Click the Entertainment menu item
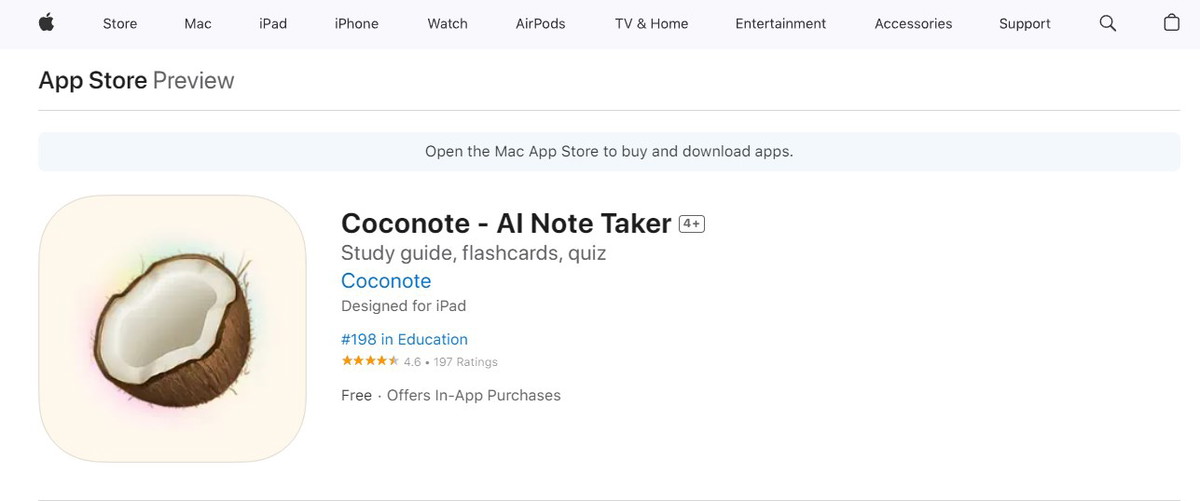This screenshot has width=1200, height=501. tap(780, 23)
